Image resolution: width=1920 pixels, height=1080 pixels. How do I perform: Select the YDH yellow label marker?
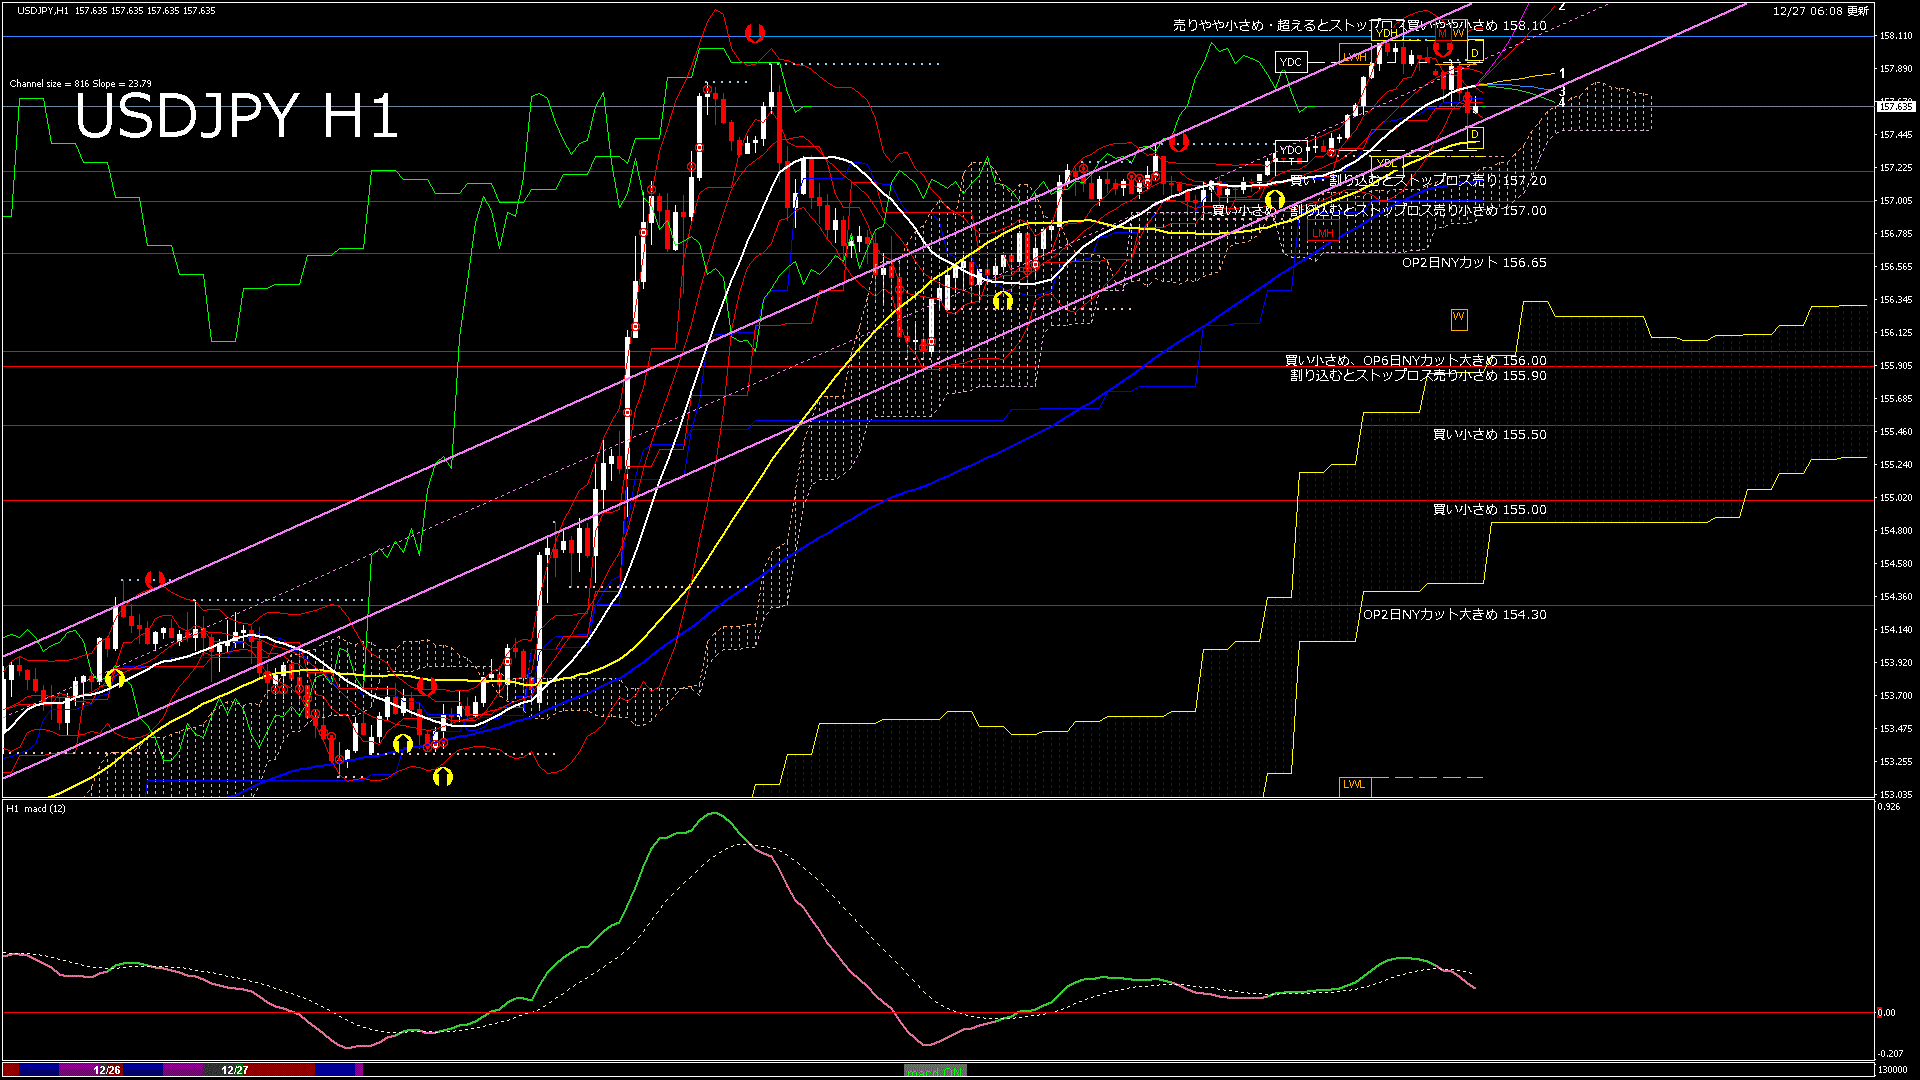click(1386, 34)
